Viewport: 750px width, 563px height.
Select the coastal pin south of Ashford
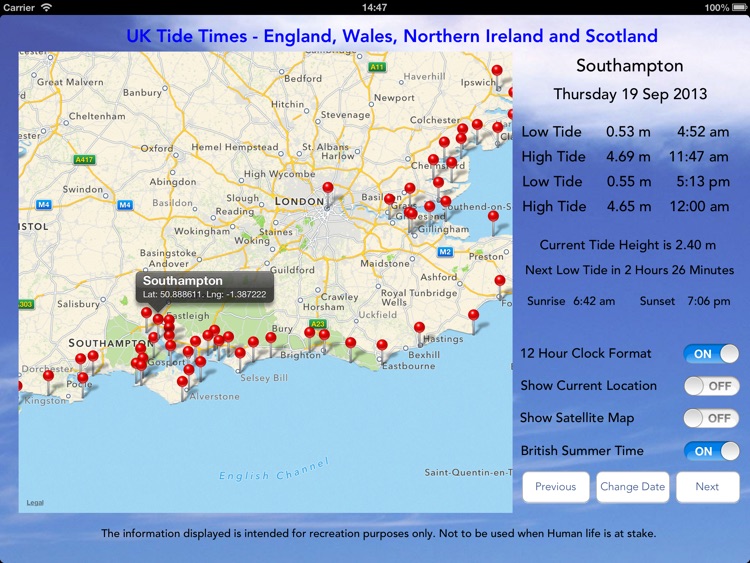click(x=500, y=280)
